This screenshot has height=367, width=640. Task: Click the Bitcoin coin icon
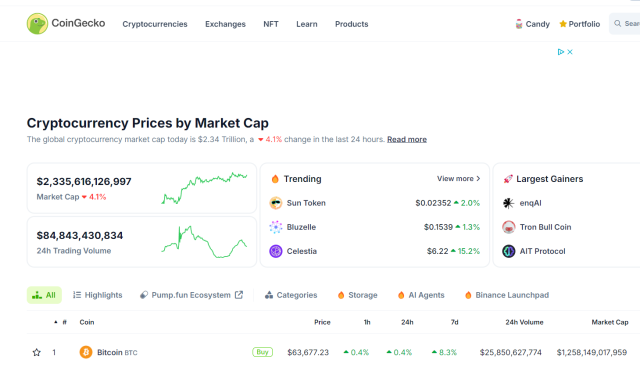[86, 352]
